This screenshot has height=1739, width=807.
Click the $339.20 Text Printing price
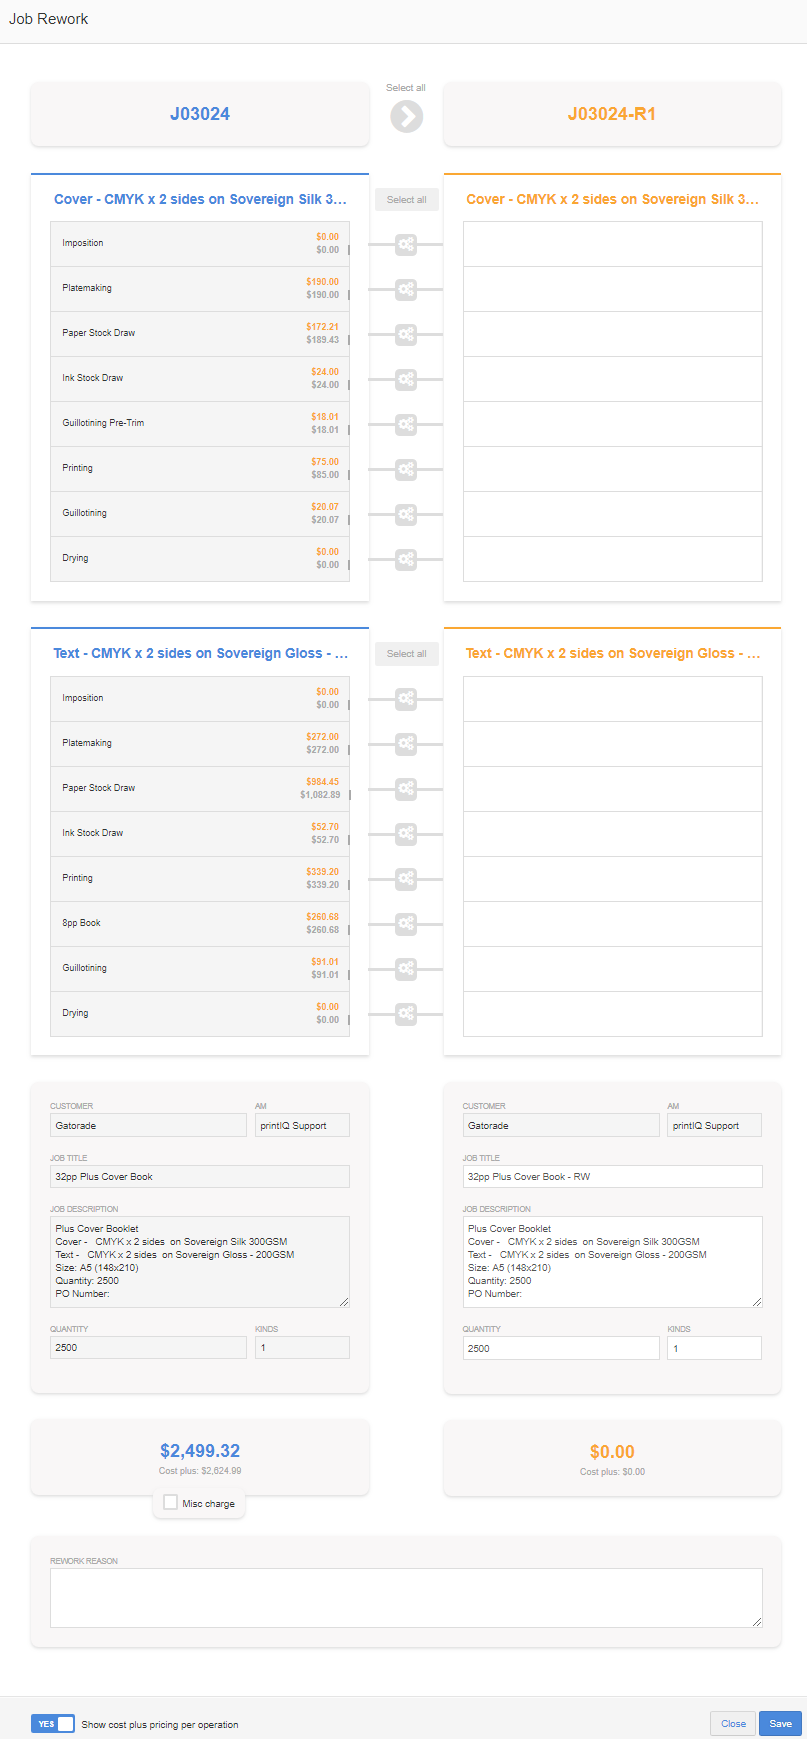[x=323, y=872]
